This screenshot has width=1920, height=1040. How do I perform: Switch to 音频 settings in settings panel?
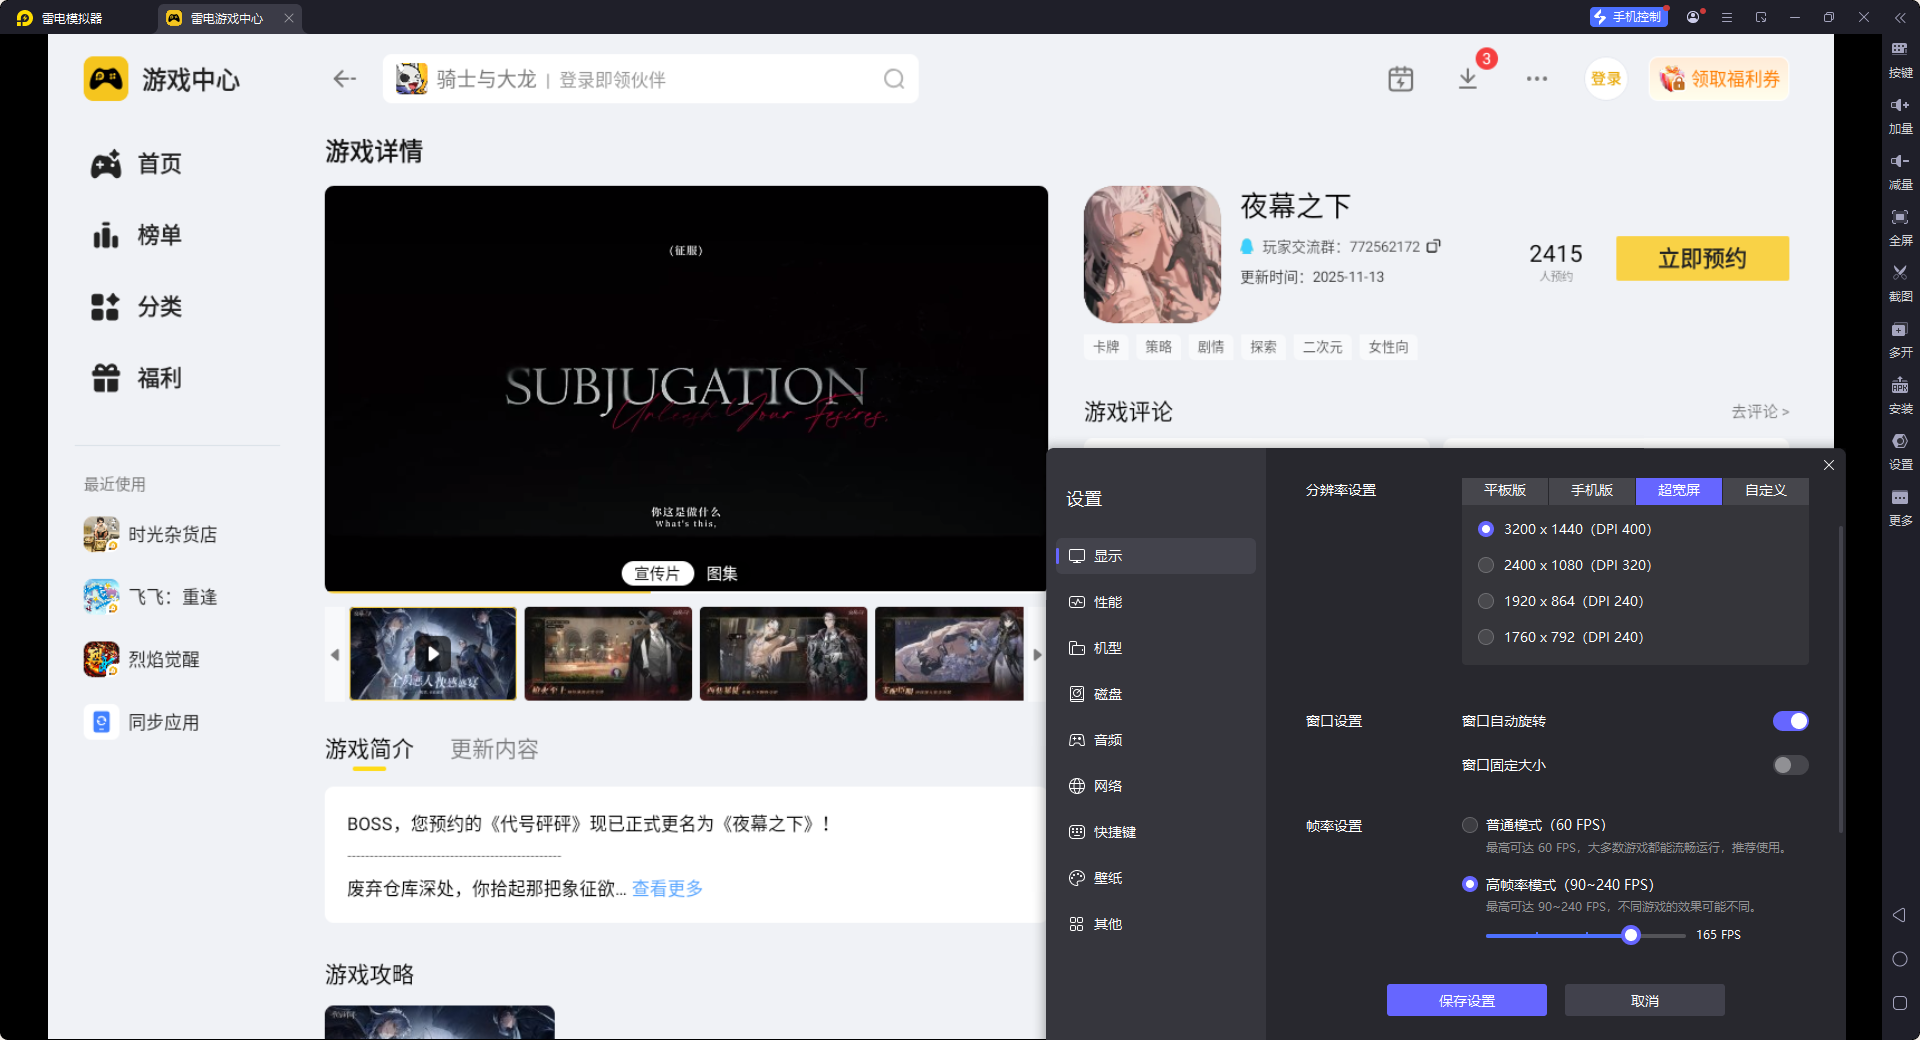coord(1108,740)
